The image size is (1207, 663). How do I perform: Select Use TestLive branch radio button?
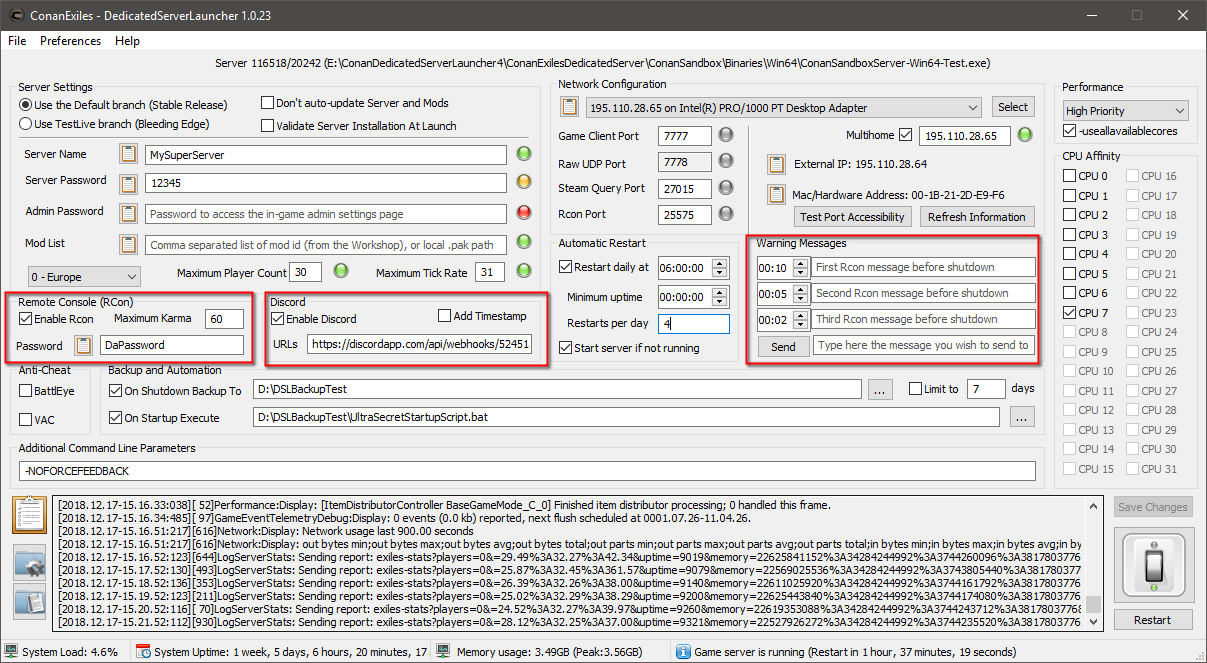point(26,124)
